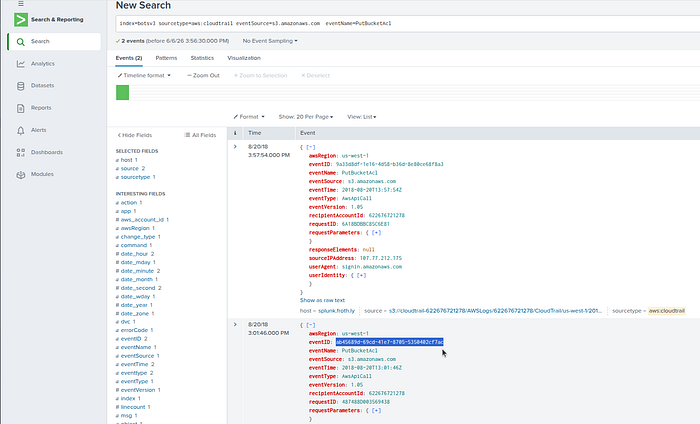The image size is (700, 424).
Task: Click userAgent value signin.amazonaws.com
Action: pyautogui.click(x=372, y=267)
